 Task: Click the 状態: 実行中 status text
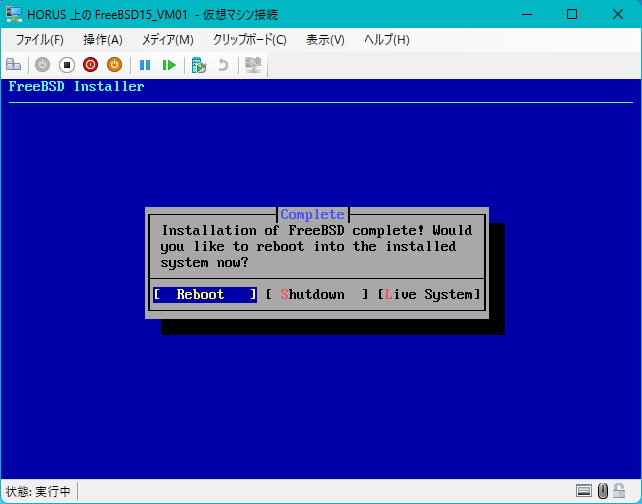coord(38,491)
